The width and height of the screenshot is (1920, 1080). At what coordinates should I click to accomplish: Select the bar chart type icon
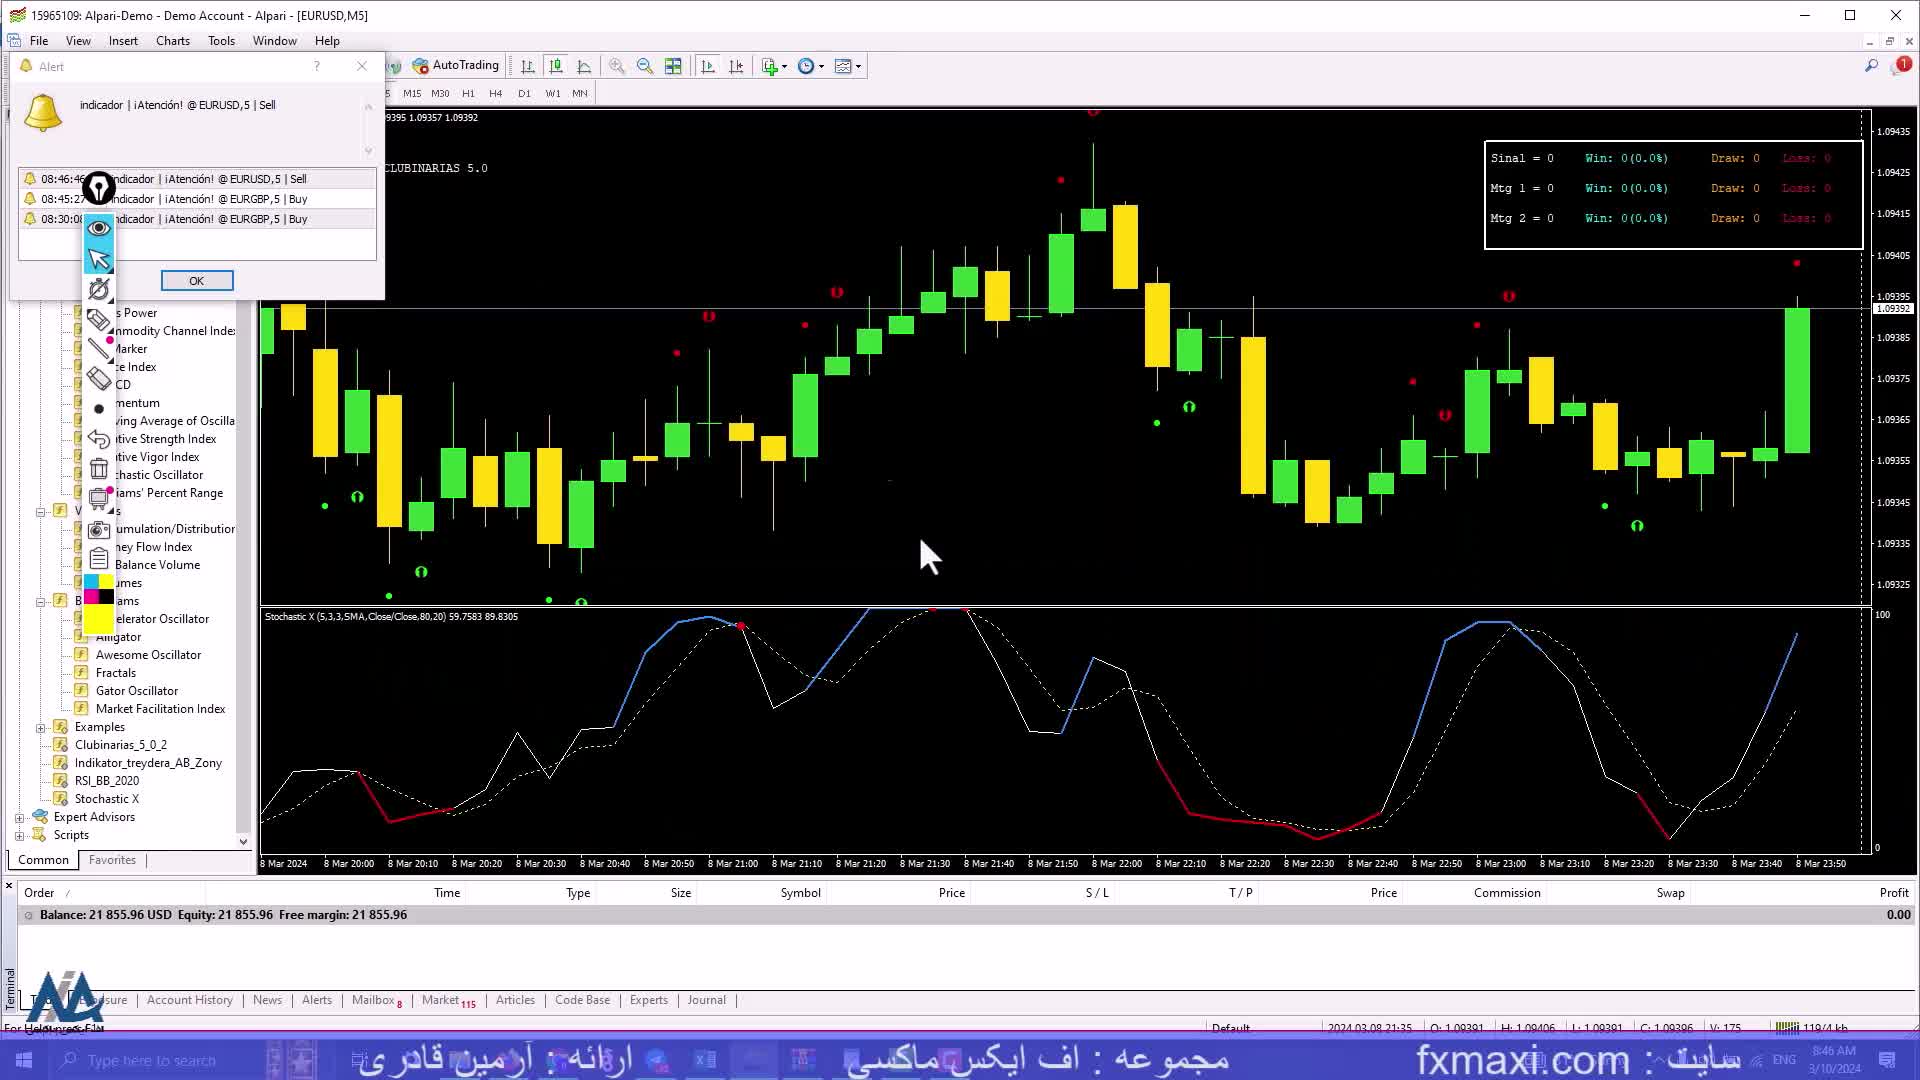coord(527,66)
